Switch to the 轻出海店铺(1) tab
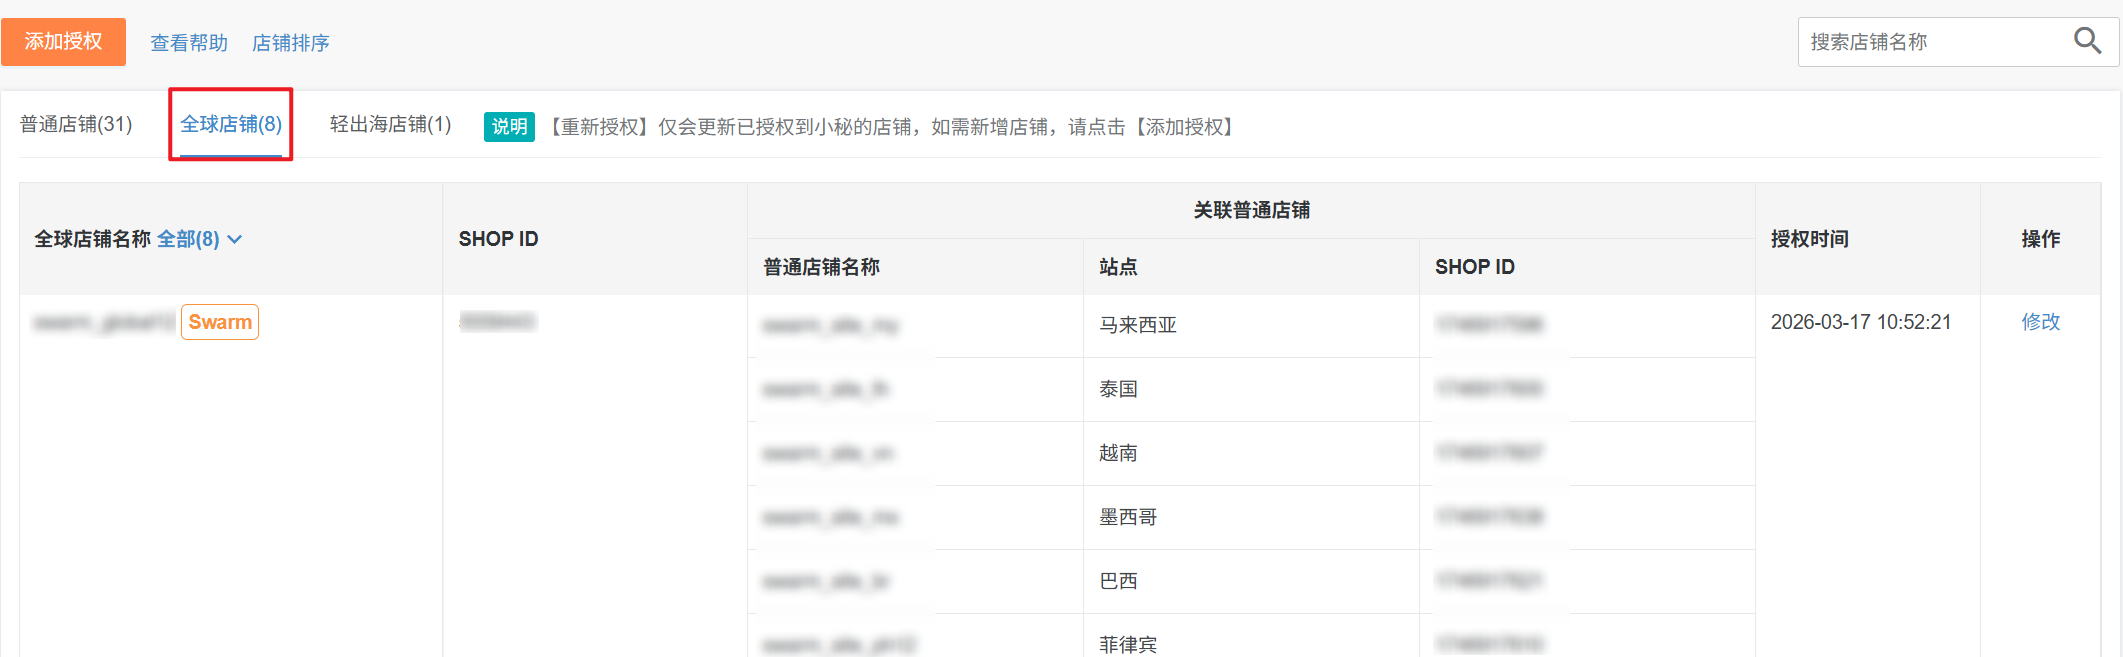The image size is (2123, 657). 390,124
